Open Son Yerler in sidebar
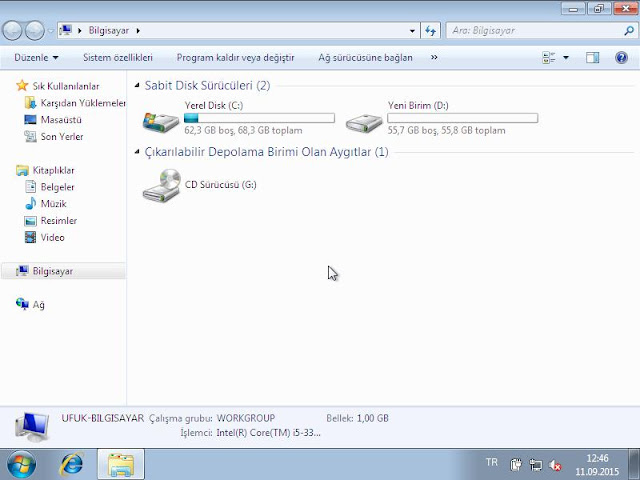This screenshot has height=480, width=640. coord(62,137)
